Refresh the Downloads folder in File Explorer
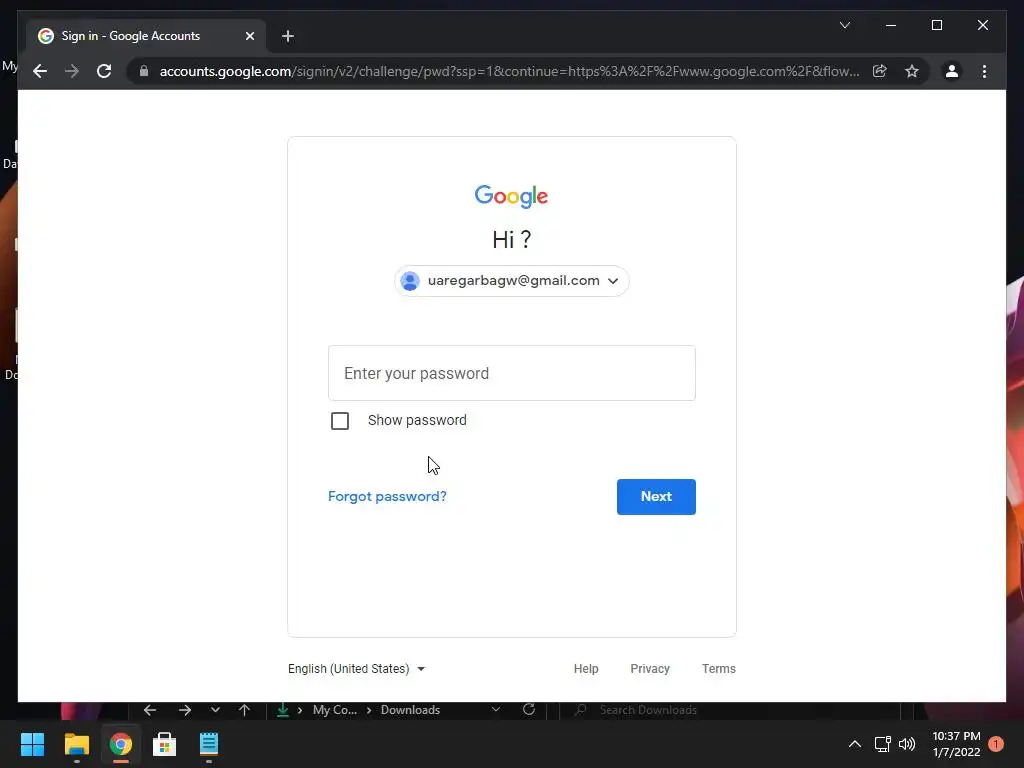The image size is (1024, 768). tap(529, 710)
